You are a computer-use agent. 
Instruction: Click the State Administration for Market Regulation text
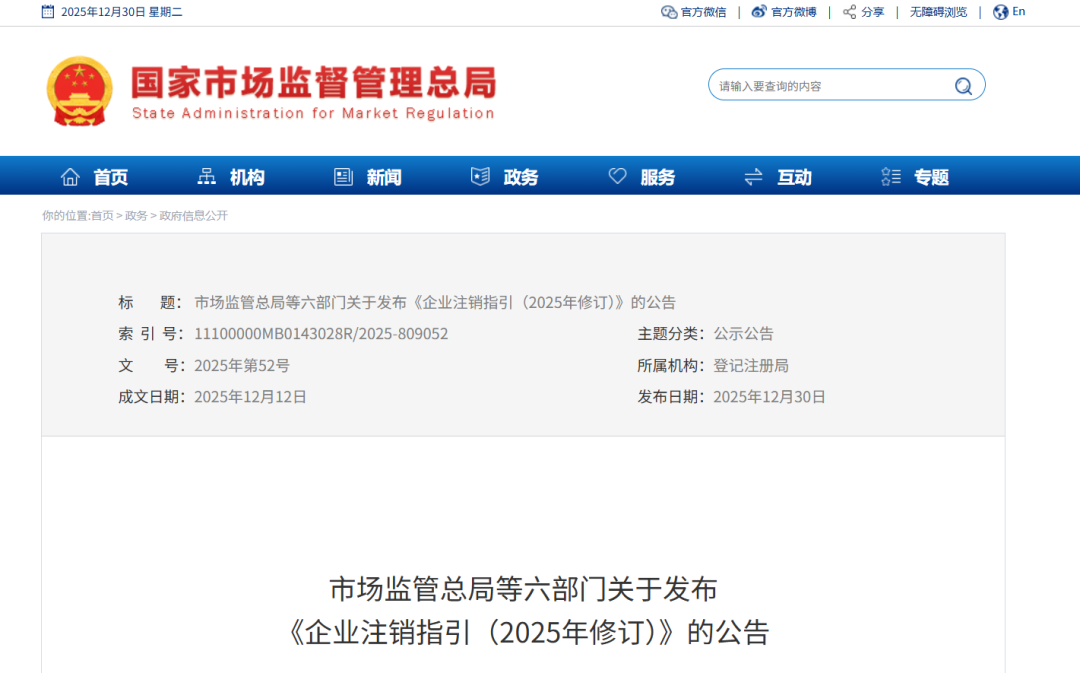click(313, 114)
